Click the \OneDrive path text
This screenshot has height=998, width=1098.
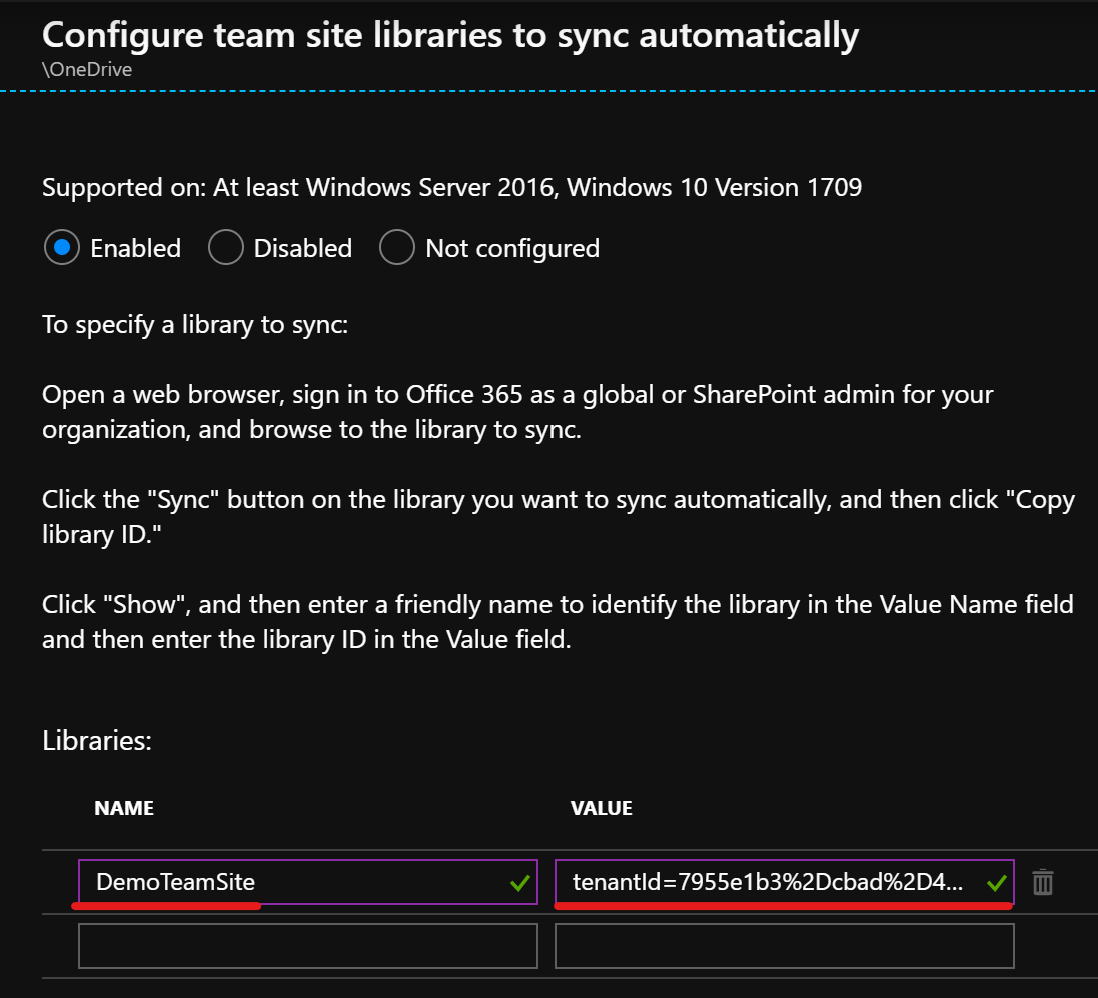87,69
